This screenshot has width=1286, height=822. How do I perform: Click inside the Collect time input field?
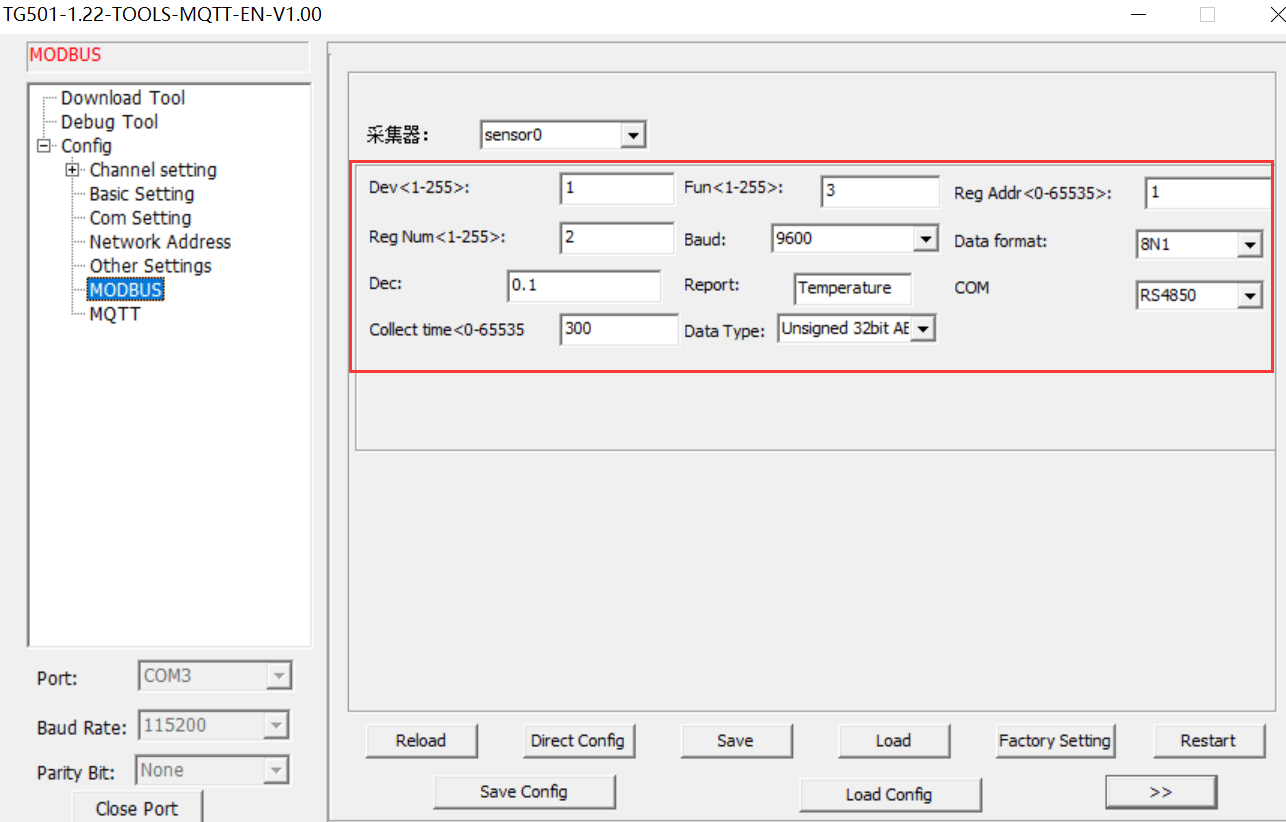pyautogui.click(x=618, y=329)
